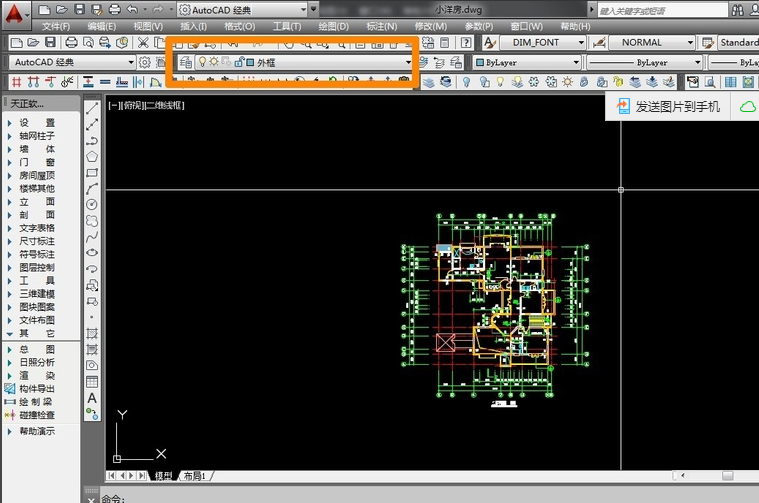759x503 pixels.
Task: Select the Table tool in draw toolbar
Action: pyautogui.click(x=92, y=381)
